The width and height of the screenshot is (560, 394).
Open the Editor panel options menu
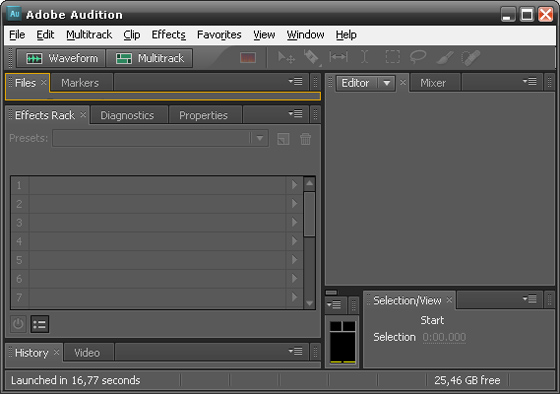click(530, 82)
